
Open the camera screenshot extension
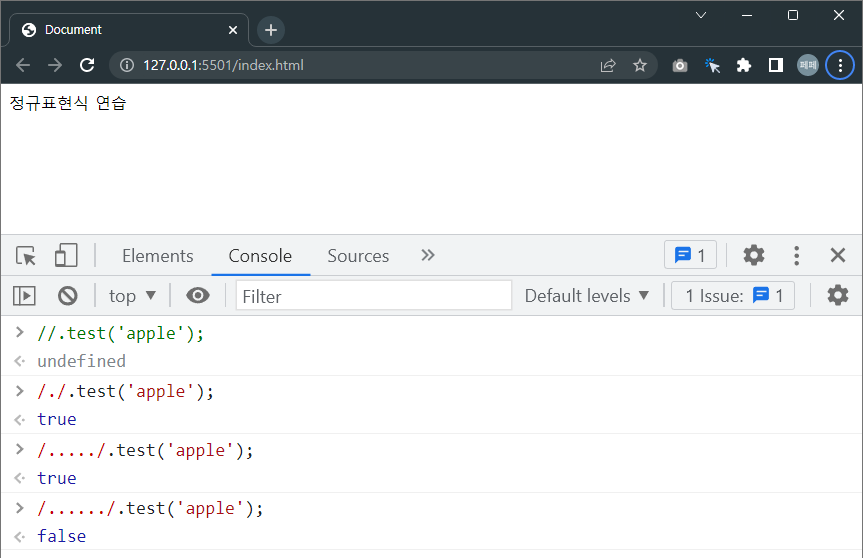[x=680, y=65]
